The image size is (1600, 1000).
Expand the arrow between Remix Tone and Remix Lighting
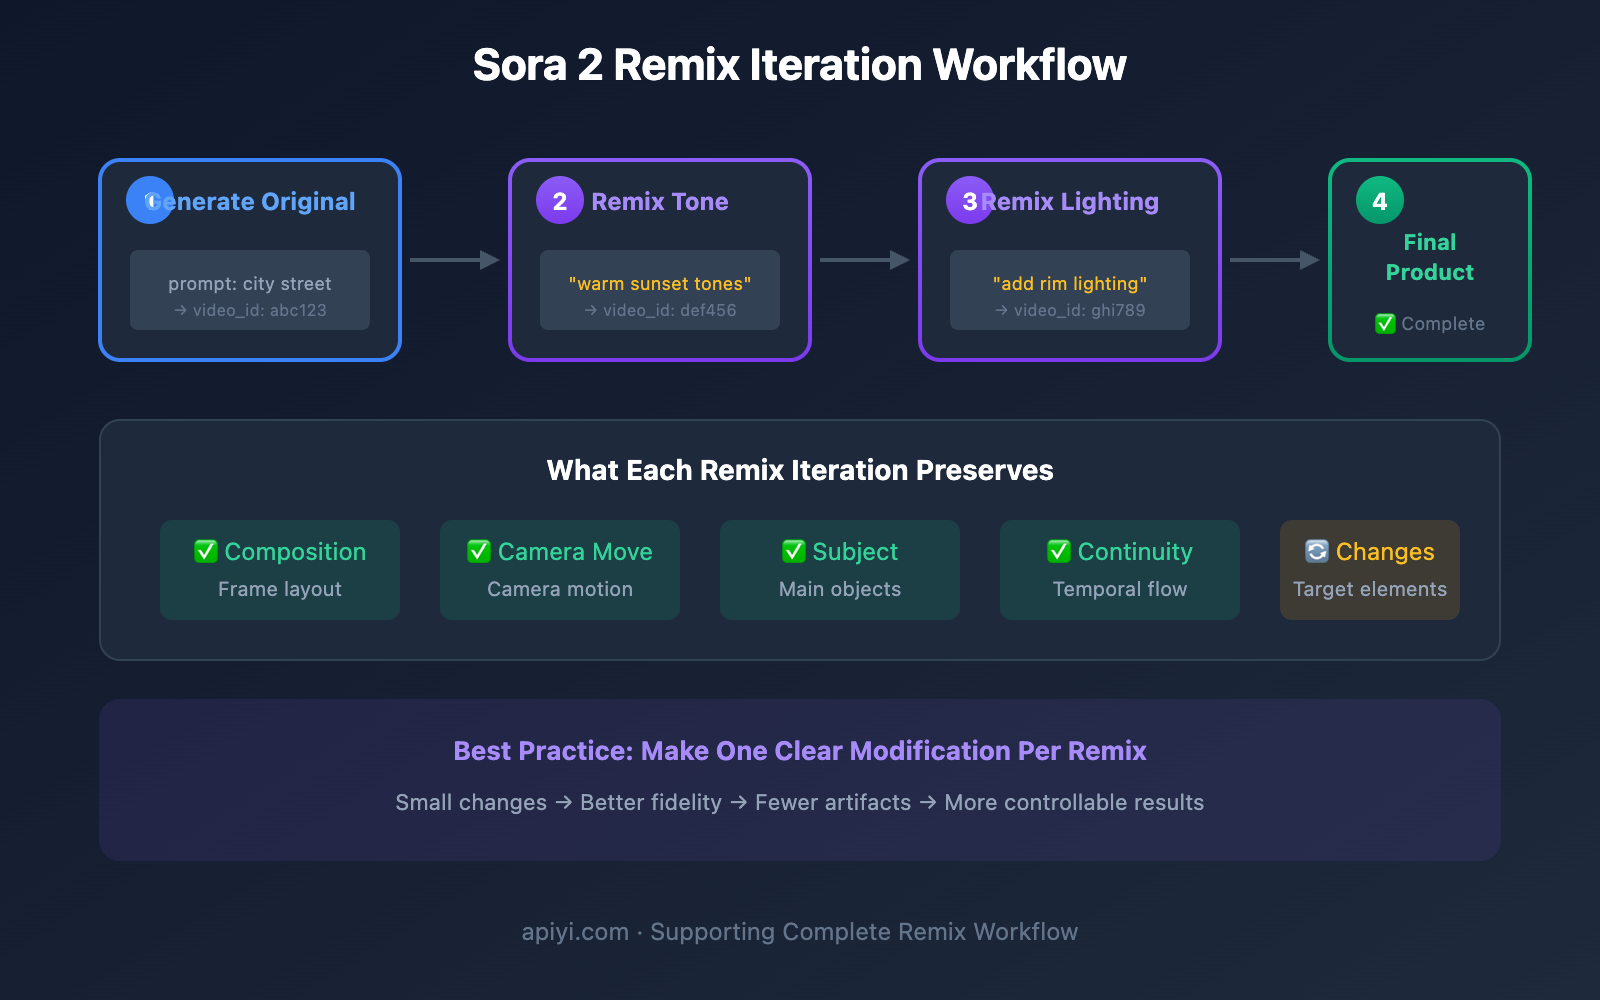tap(863, 260)
